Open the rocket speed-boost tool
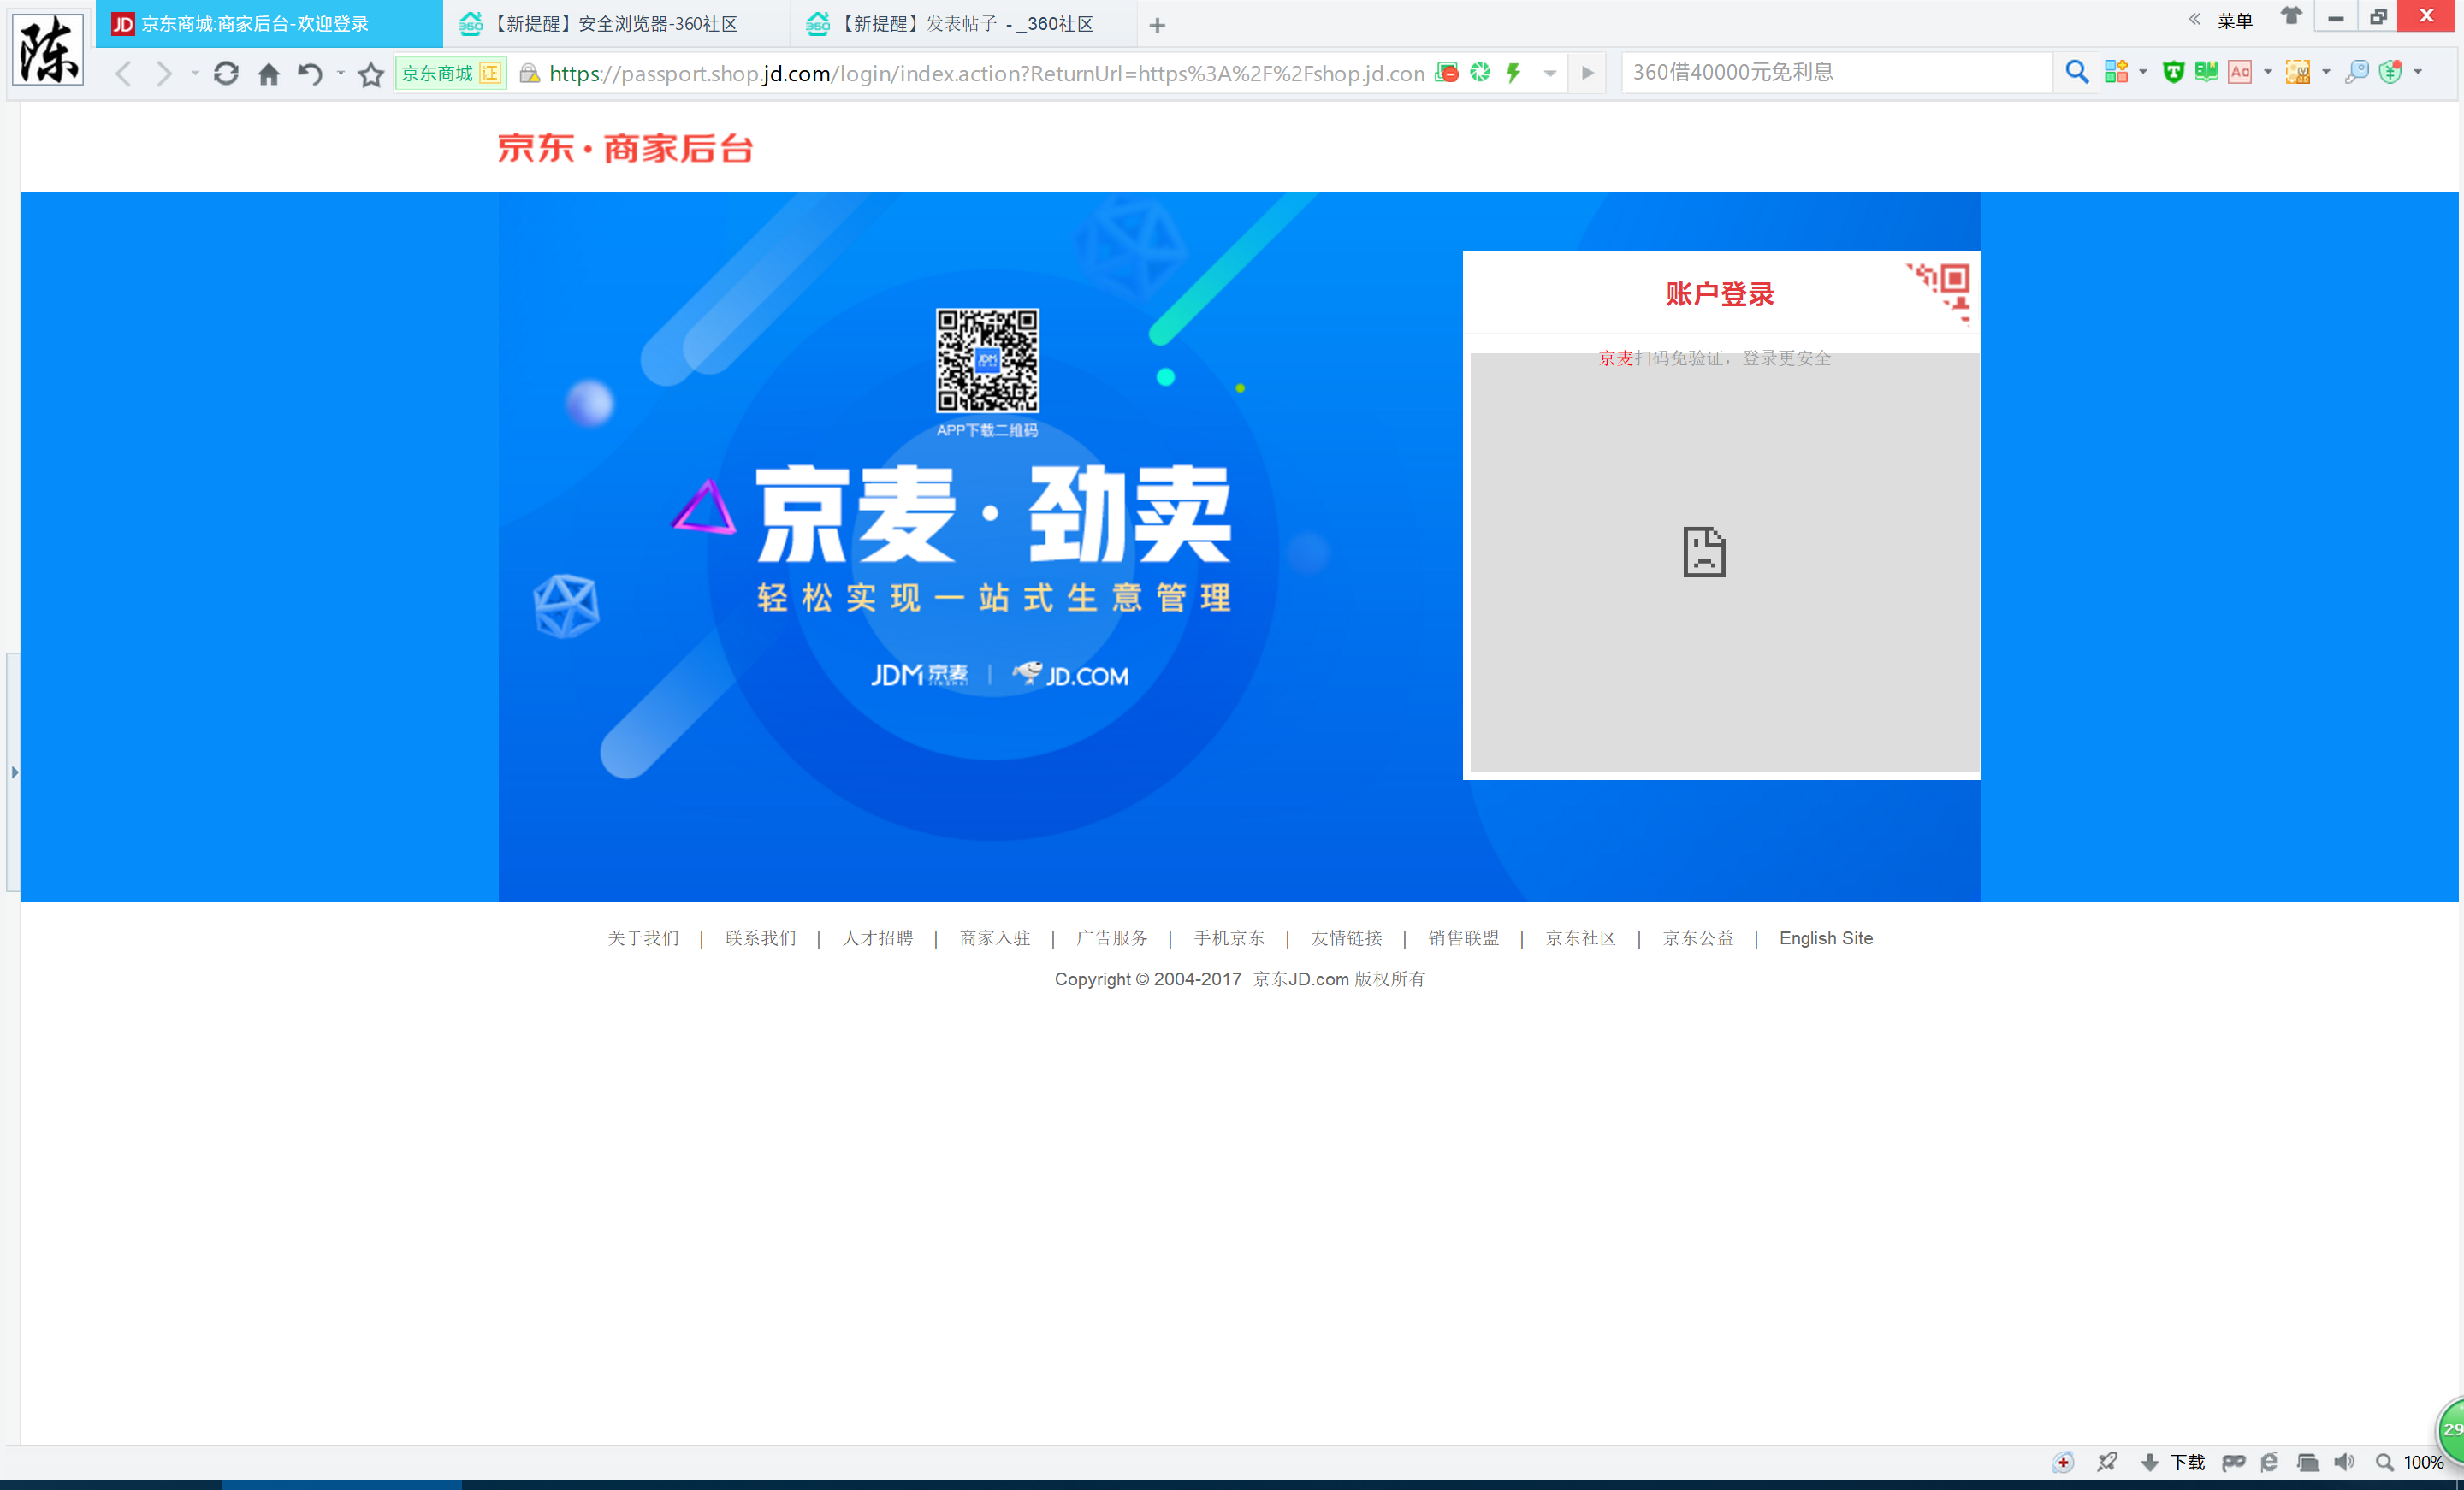This screenshot has width=2464, height=1490. (2107, 1462)
